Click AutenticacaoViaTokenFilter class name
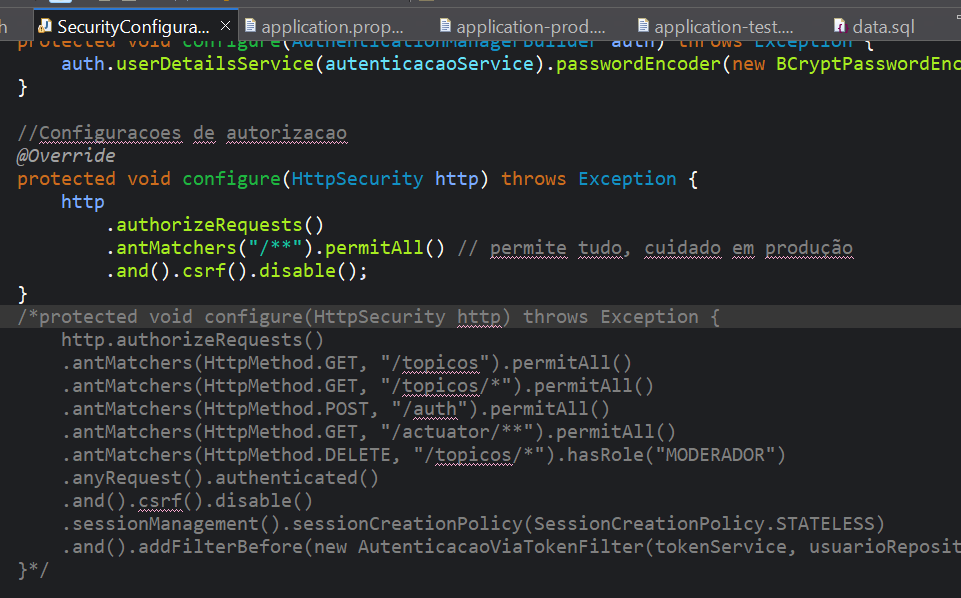961x598 pixels. pos(501,547)
